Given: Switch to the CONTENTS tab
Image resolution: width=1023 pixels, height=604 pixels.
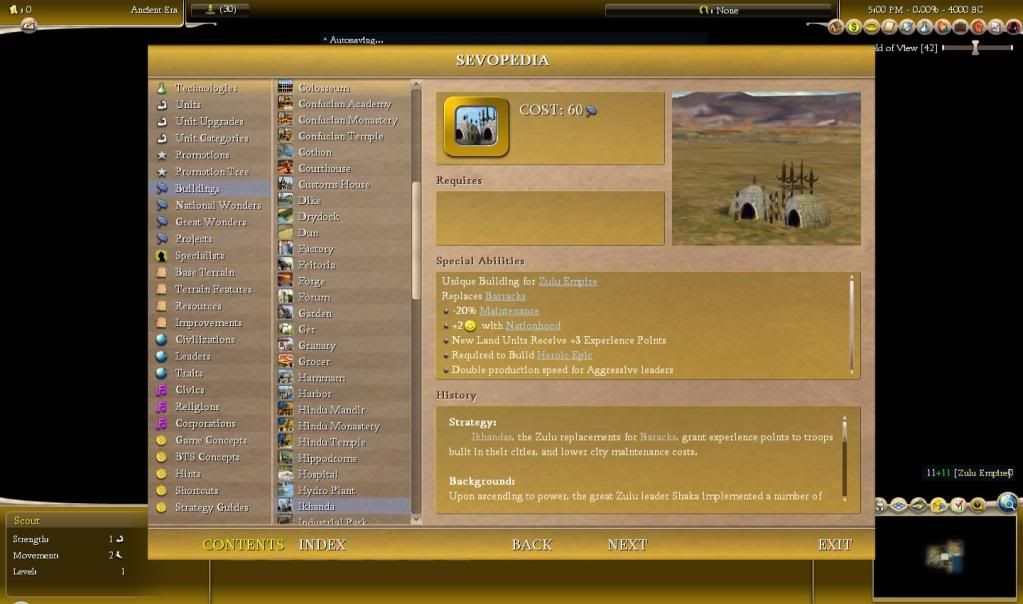Looking at the screenshot, I should pos(243,545).
